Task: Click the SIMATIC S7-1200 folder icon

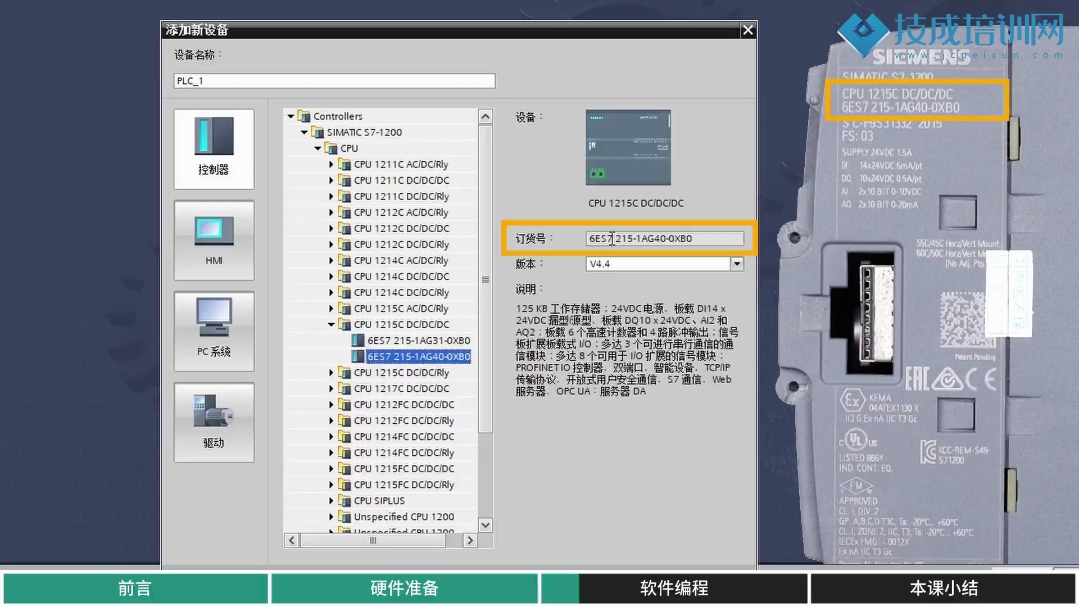Action: coord(317,132)
